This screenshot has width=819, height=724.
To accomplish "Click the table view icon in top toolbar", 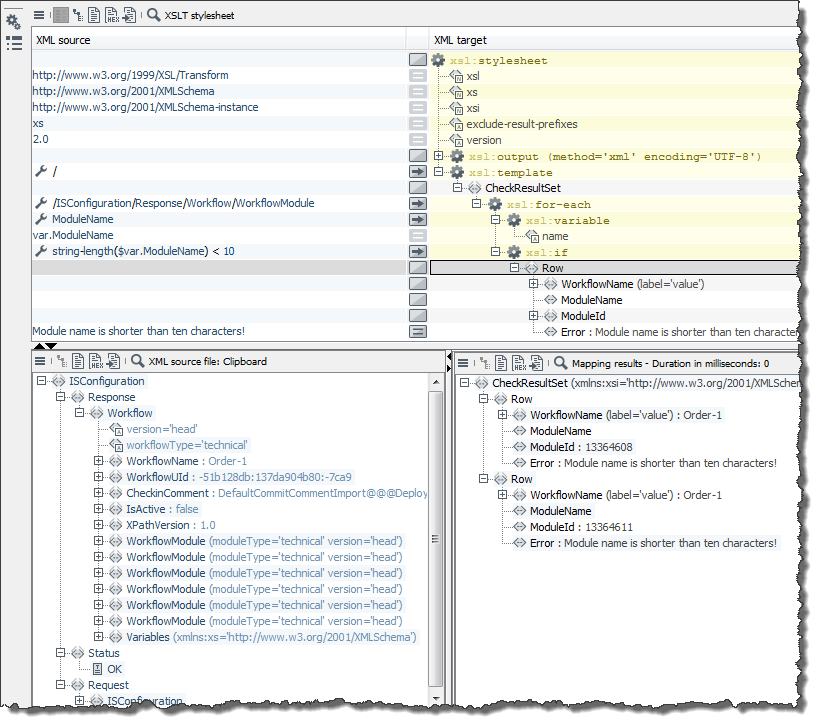I will [x=59, y=16].
